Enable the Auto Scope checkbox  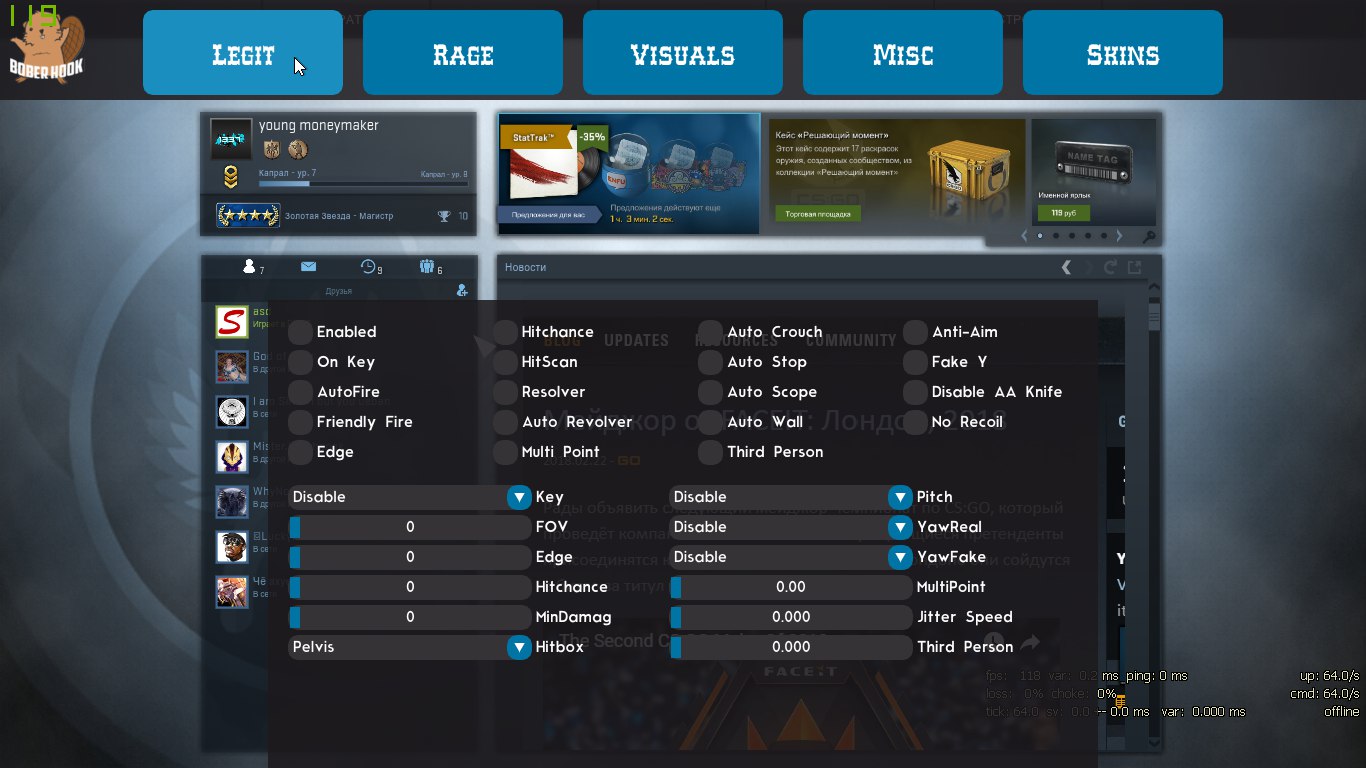tap(710, 392)
